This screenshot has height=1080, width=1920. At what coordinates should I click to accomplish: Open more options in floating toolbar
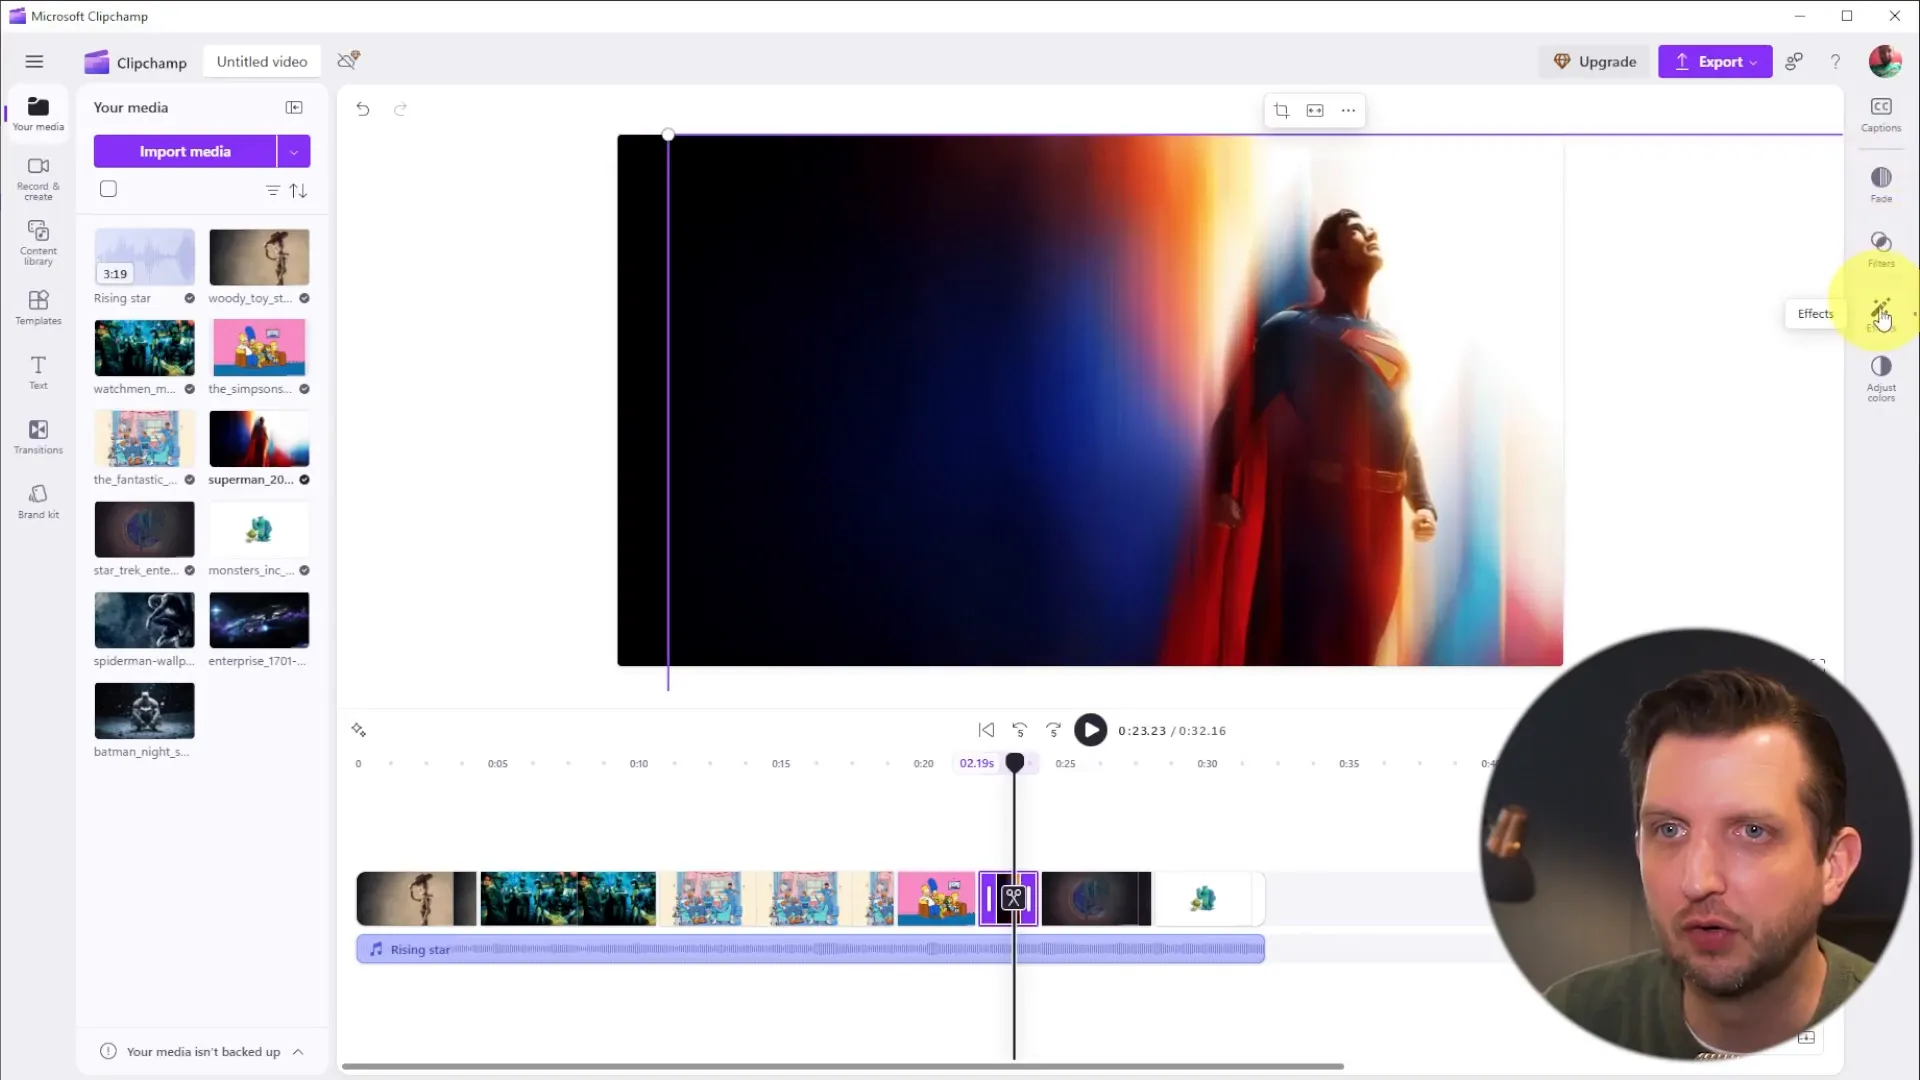pos(1348,110)
